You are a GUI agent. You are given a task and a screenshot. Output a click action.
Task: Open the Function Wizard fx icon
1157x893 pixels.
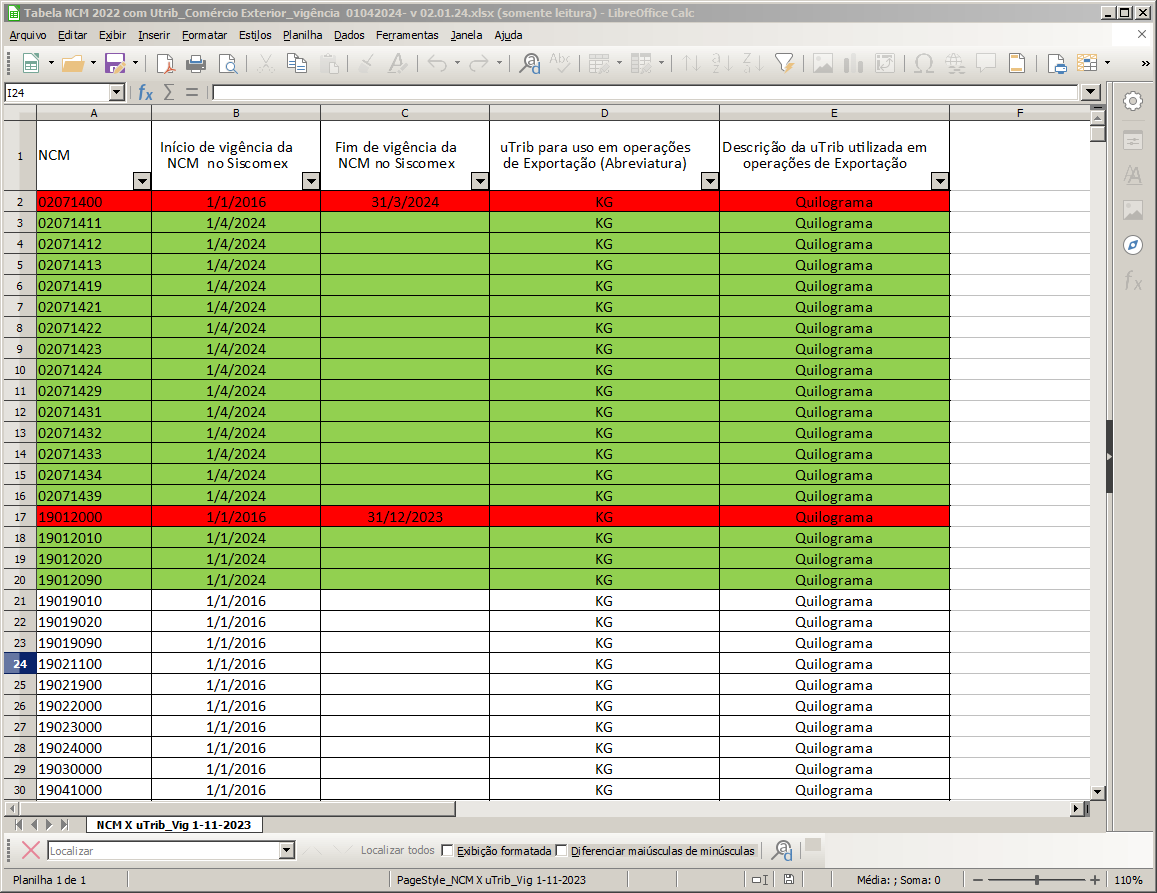[145, 92]
